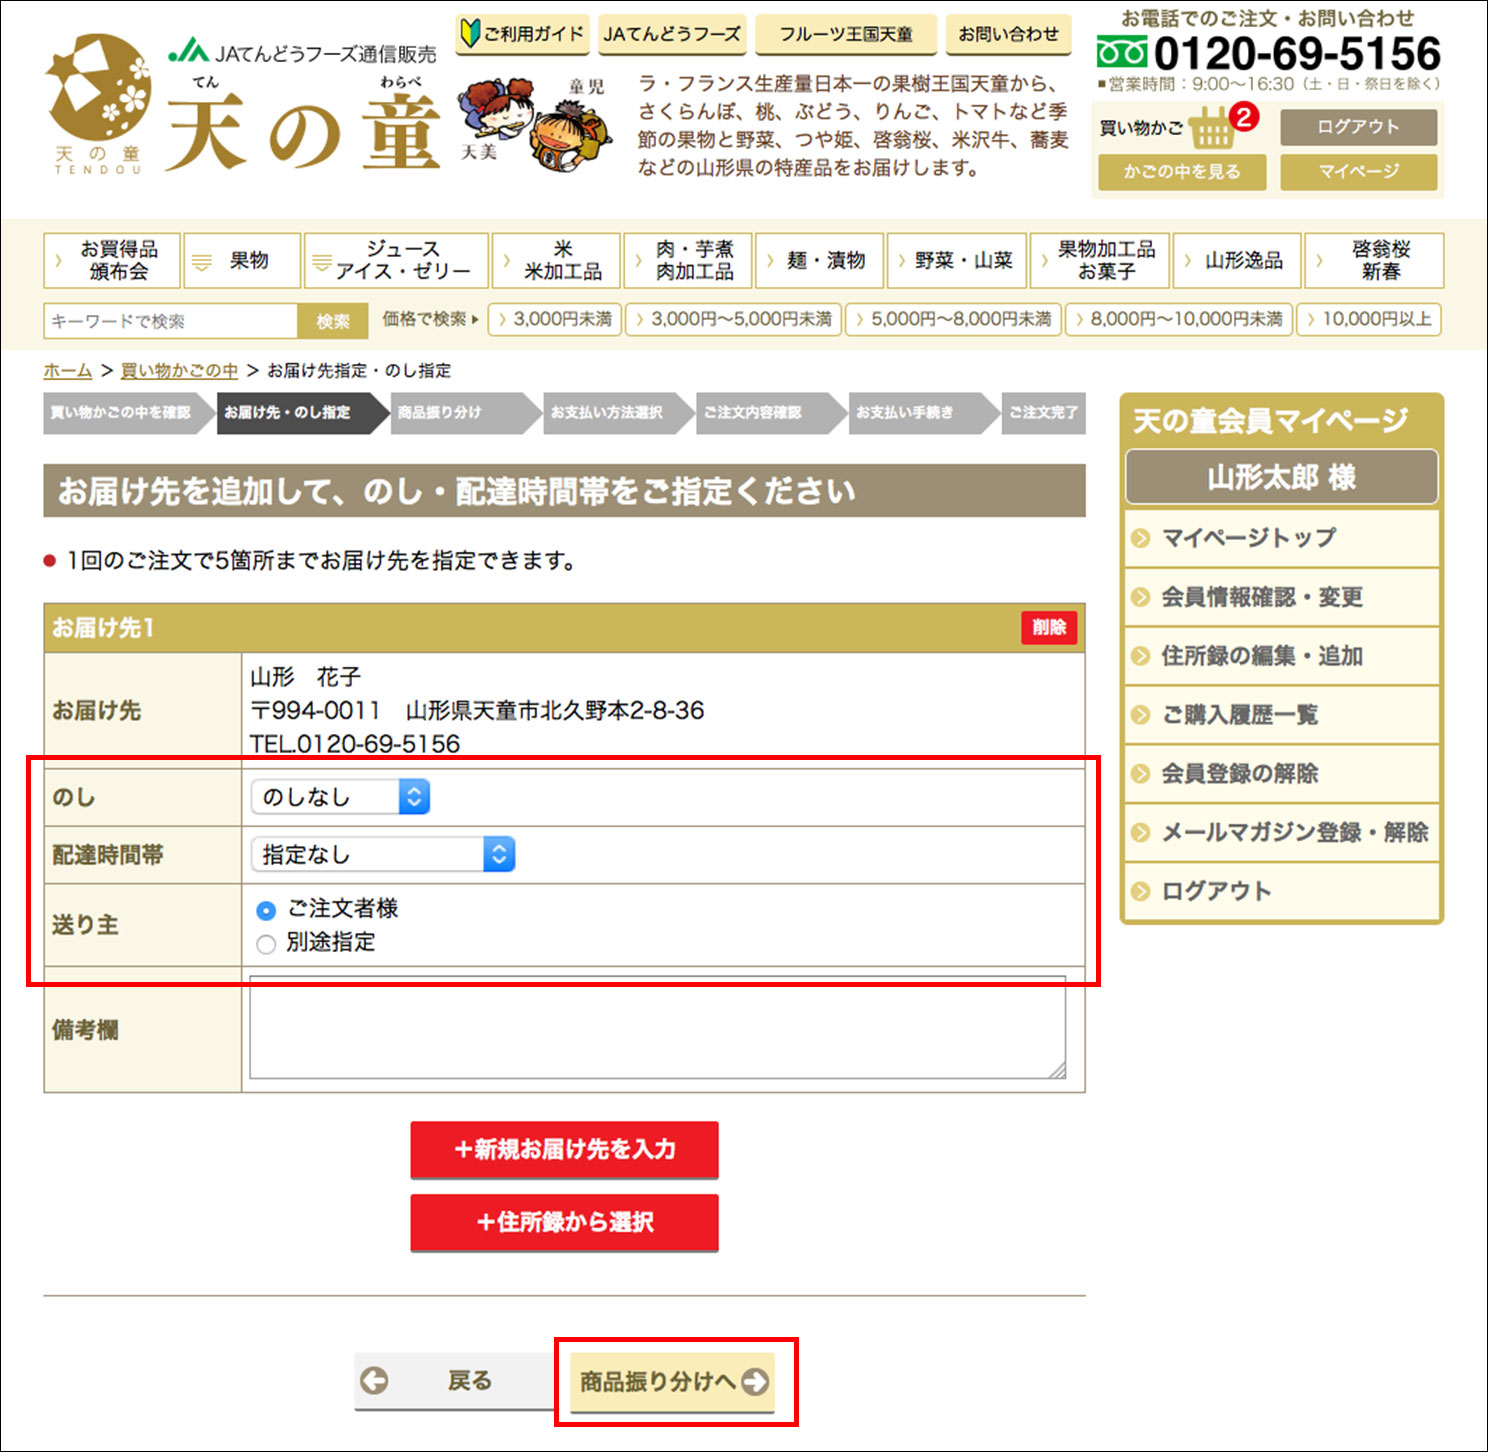Expand the 果物 category menu

point(242,261)
